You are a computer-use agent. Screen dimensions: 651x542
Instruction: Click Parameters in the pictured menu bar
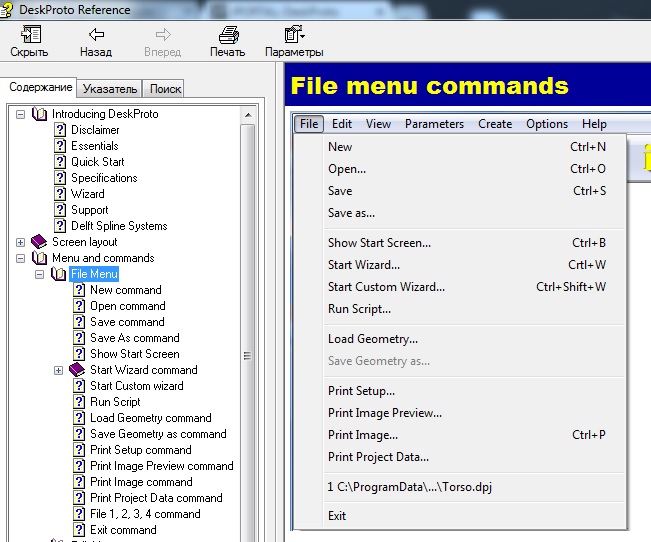pos(434,124)
